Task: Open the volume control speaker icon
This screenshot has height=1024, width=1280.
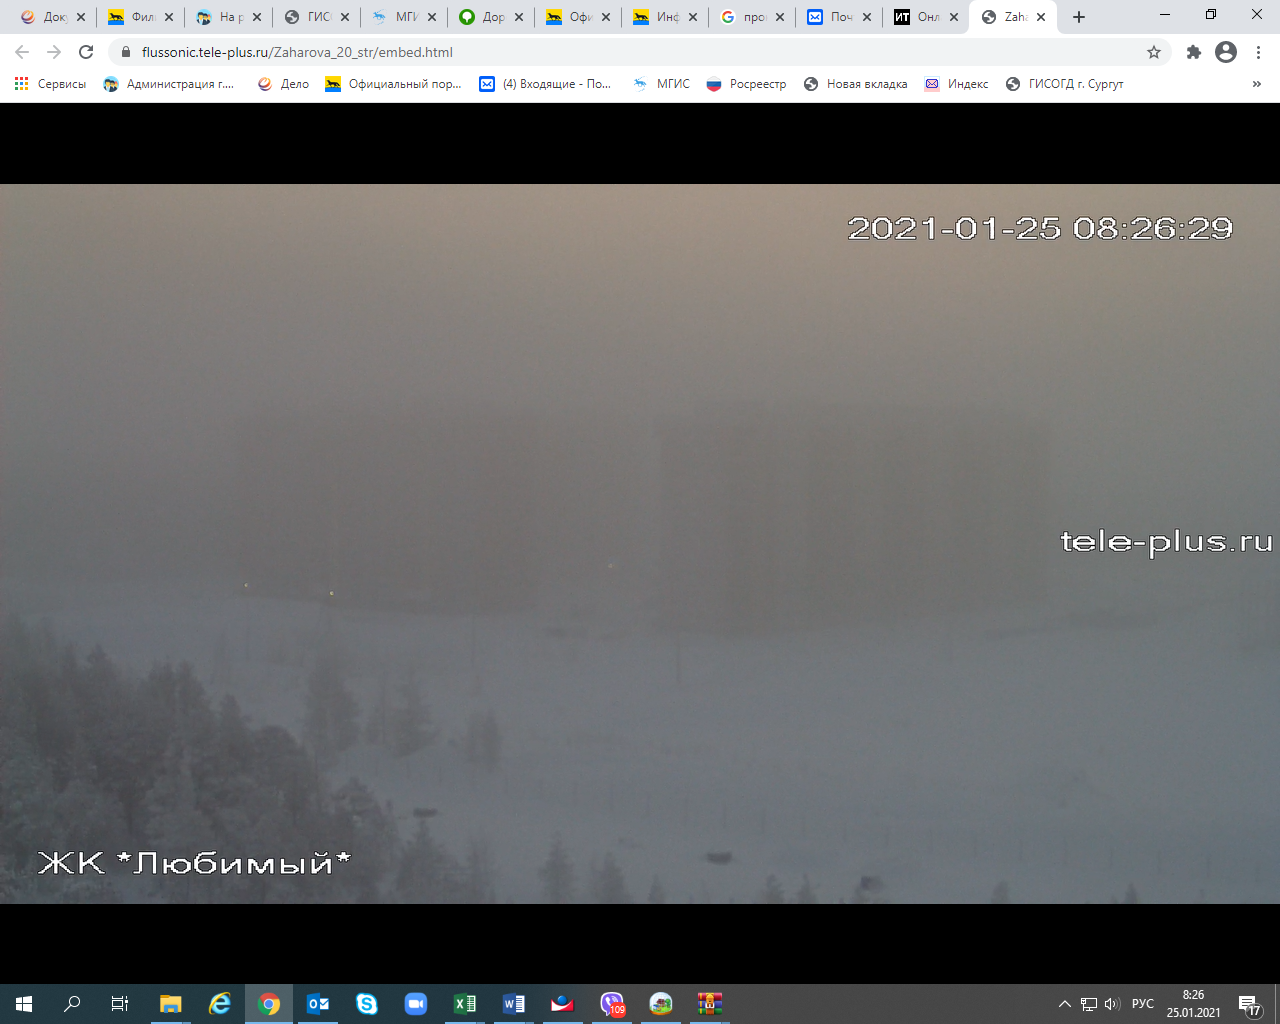Action: coord(1112,1004)
